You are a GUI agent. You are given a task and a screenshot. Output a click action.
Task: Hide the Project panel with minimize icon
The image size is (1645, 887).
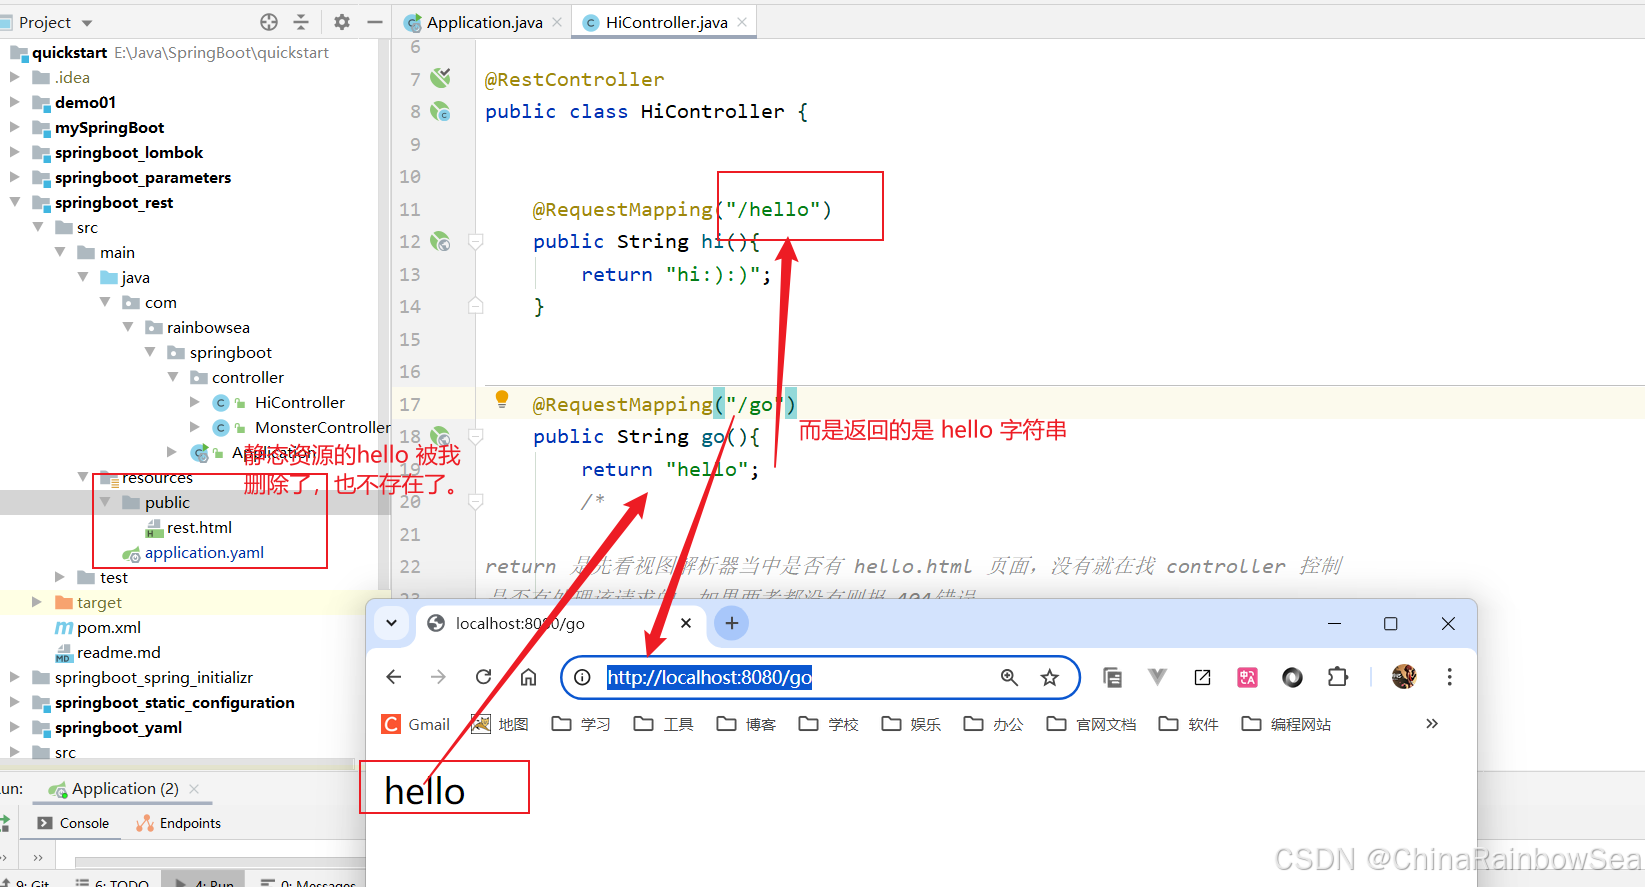375,22
